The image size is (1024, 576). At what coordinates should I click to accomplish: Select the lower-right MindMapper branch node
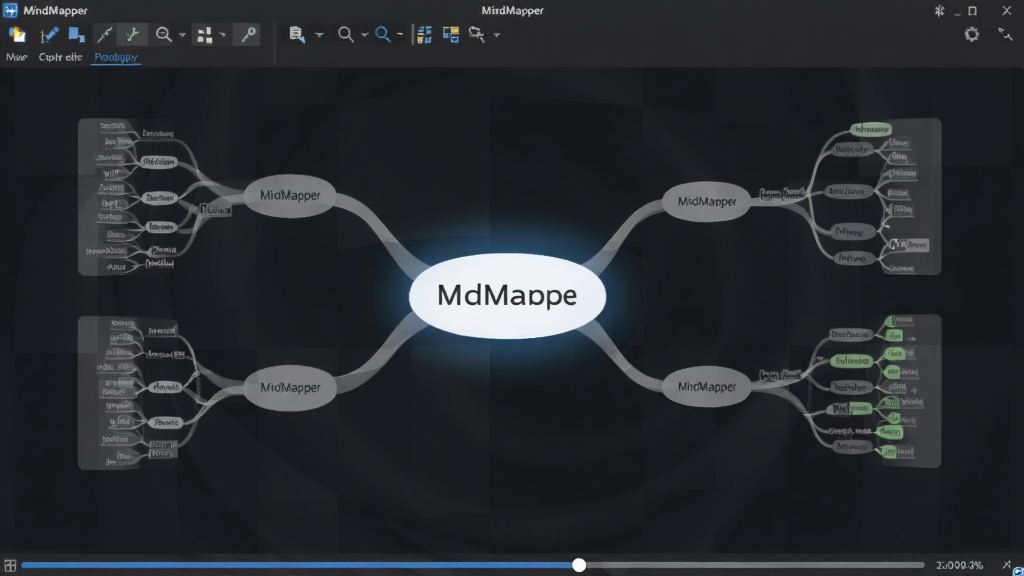(707, 387)
